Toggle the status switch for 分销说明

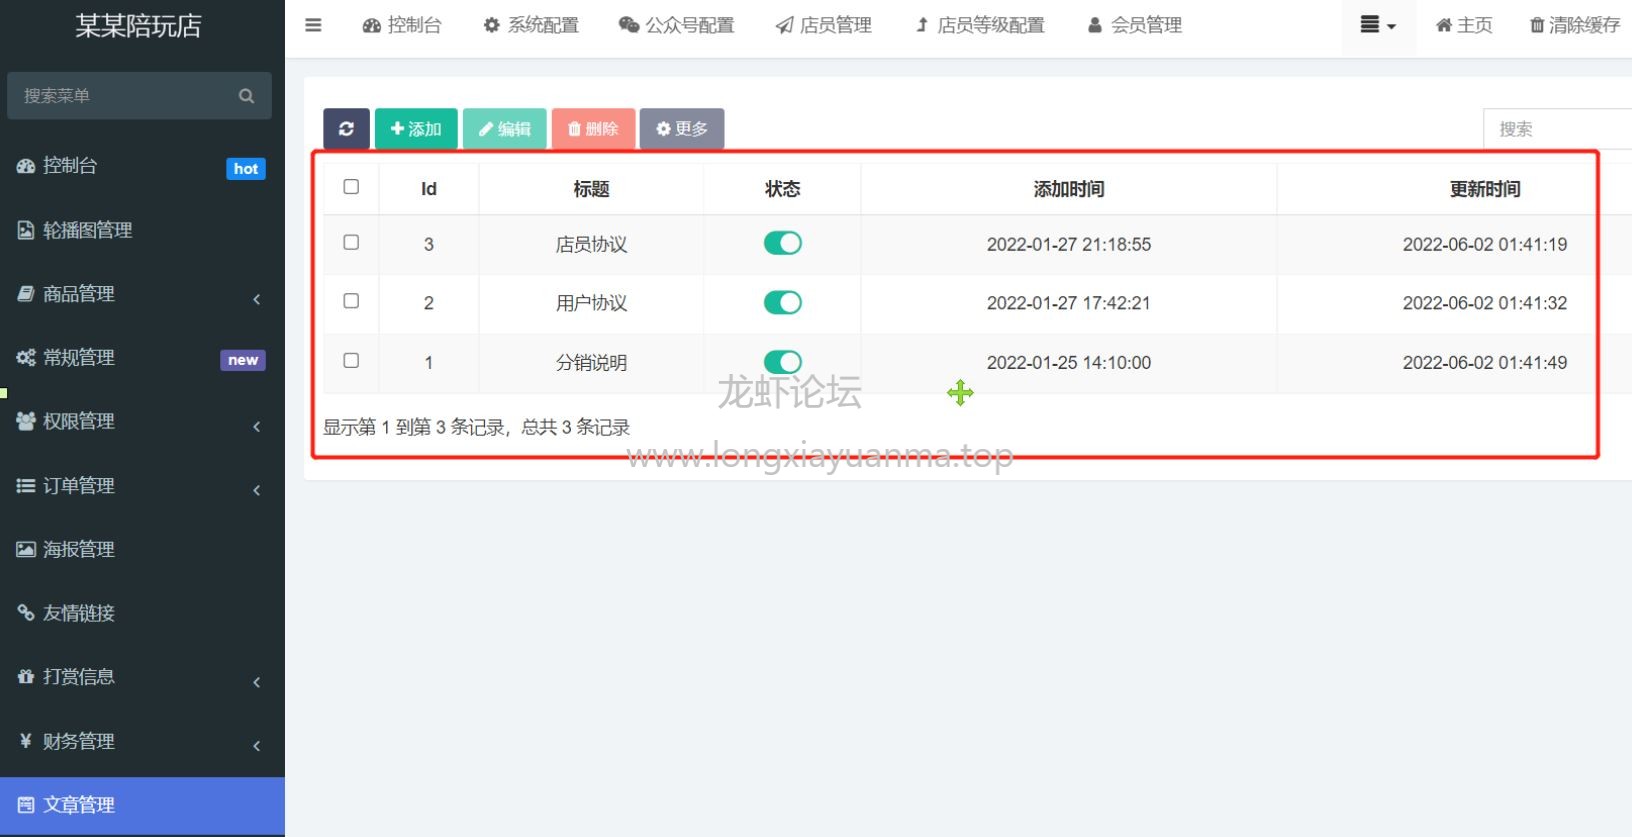tap(783, 361)
